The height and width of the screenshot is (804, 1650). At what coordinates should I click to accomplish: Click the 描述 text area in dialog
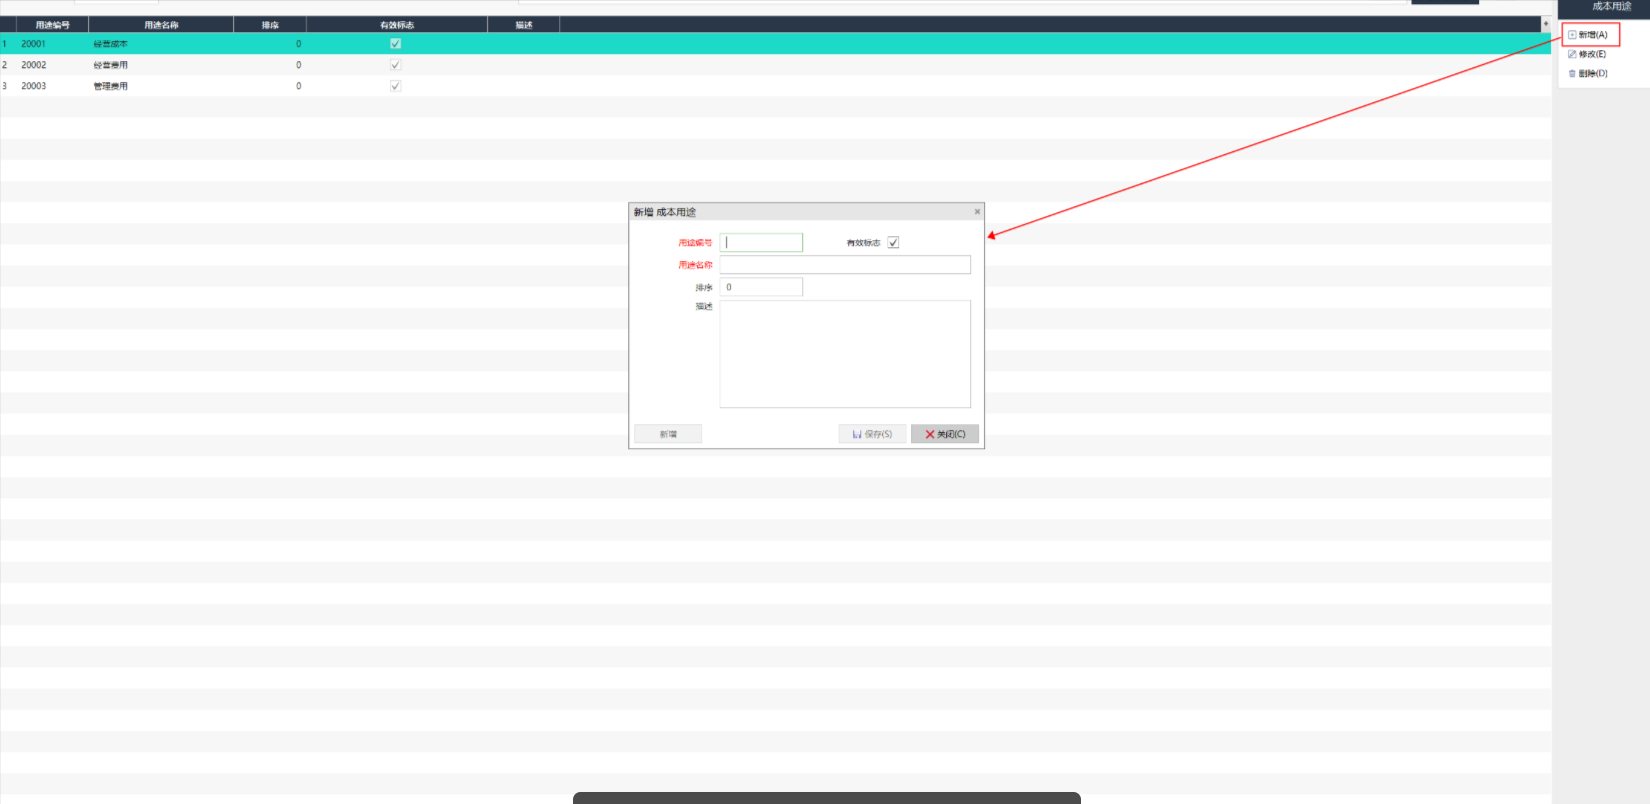[845, 354]
